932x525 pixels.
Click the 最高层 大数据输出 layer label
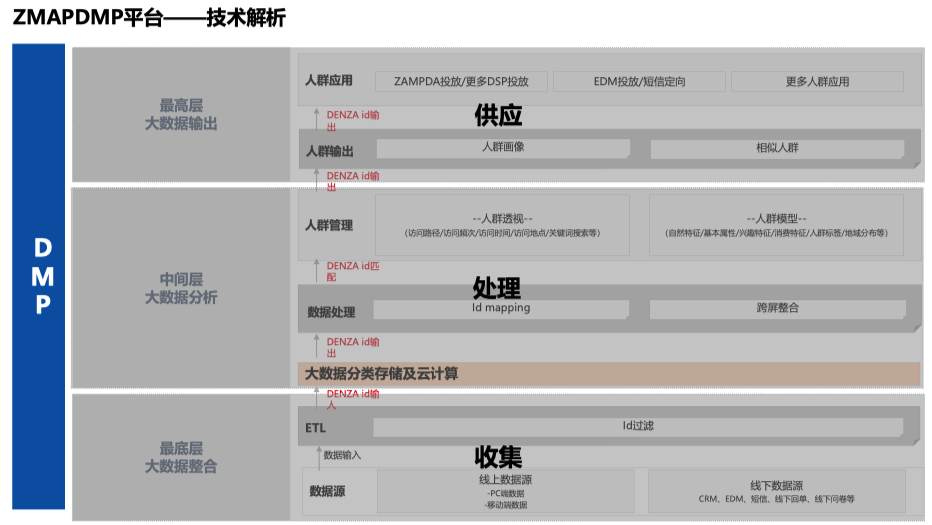pyautogui.click(x=181, y=115)
